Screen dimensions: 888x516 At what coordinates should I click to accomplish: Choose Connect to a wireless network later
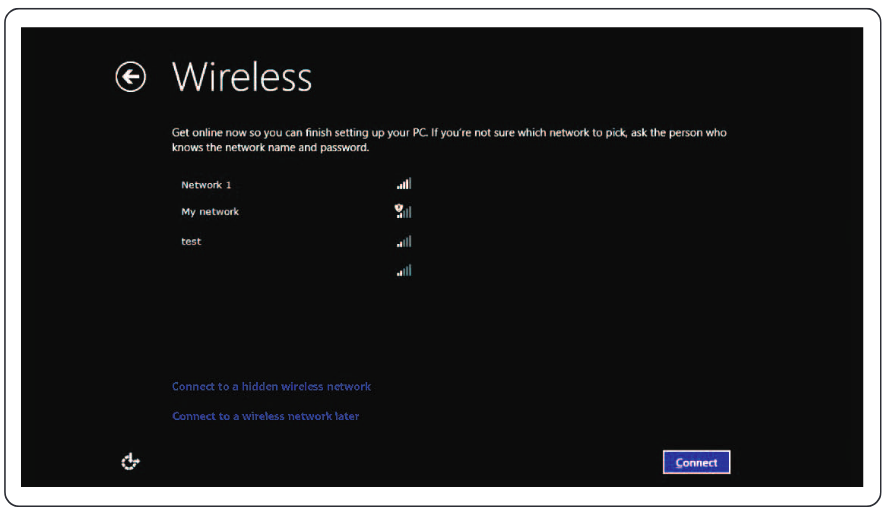(x=265, y=416)
